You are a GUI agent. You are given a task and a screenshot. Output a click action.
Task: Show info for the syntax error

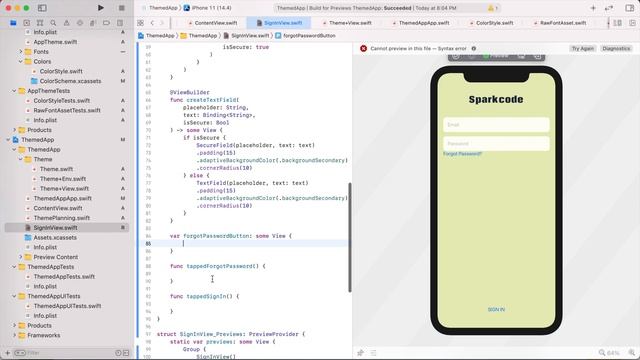[x=474, y=48]
